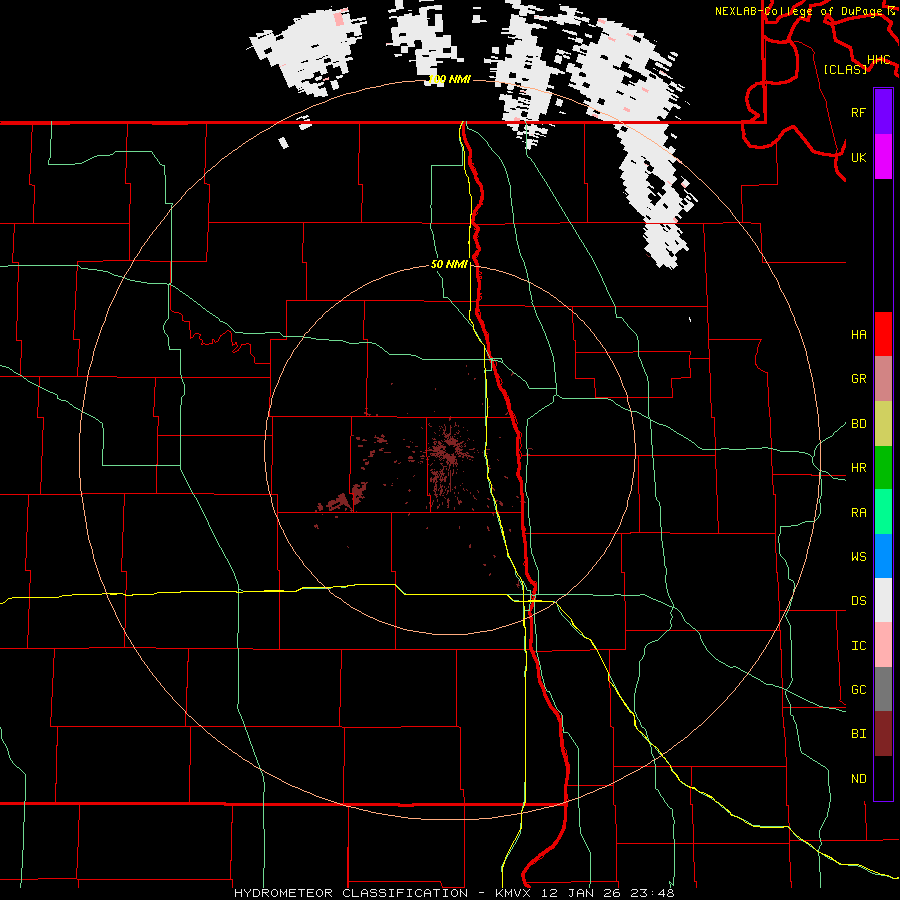
Task: Click the ND legend label
Action: [858, 778]
